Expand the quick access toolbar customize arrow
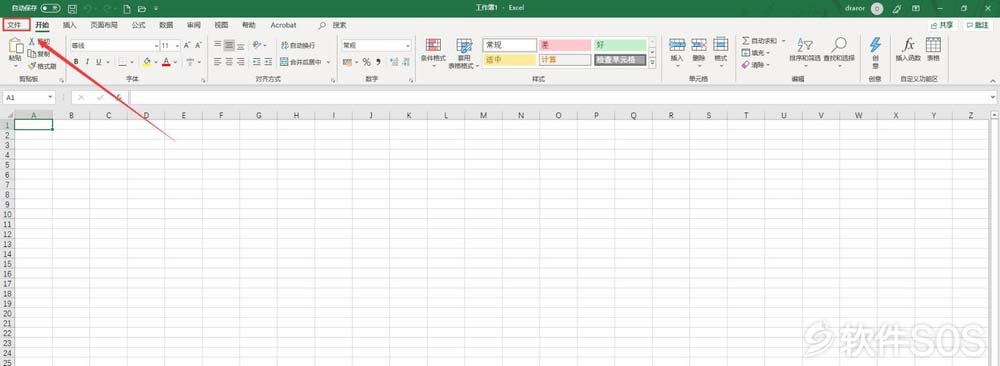The height and width of the screenshot is (366, 1000). 156,9
